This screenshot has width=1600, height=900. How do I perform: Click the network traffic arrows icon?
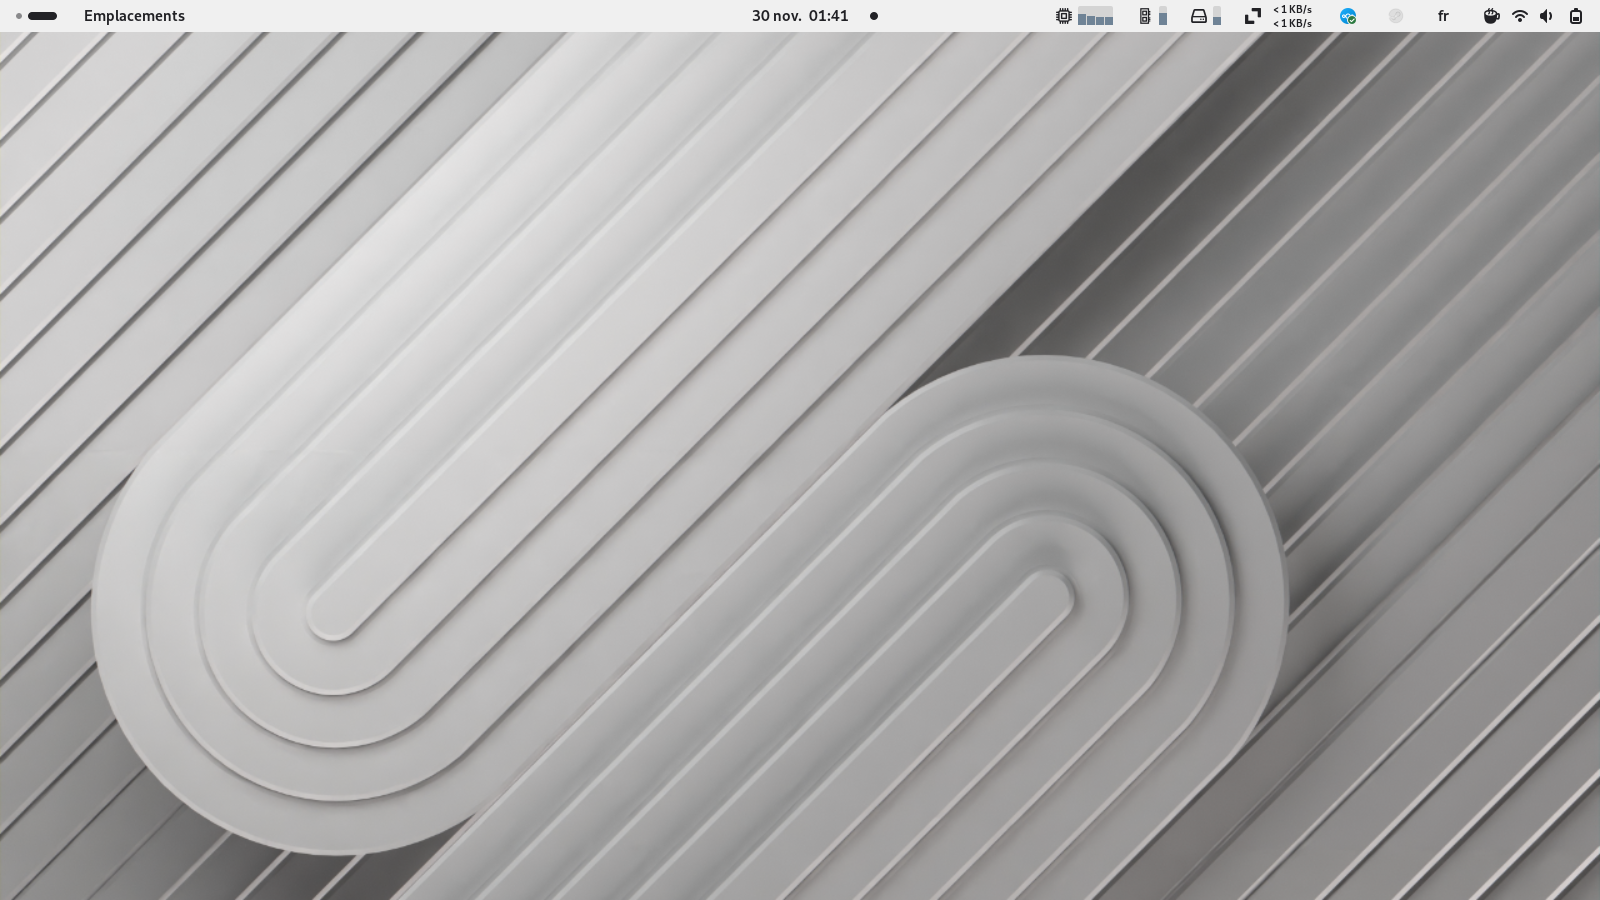1252,16
